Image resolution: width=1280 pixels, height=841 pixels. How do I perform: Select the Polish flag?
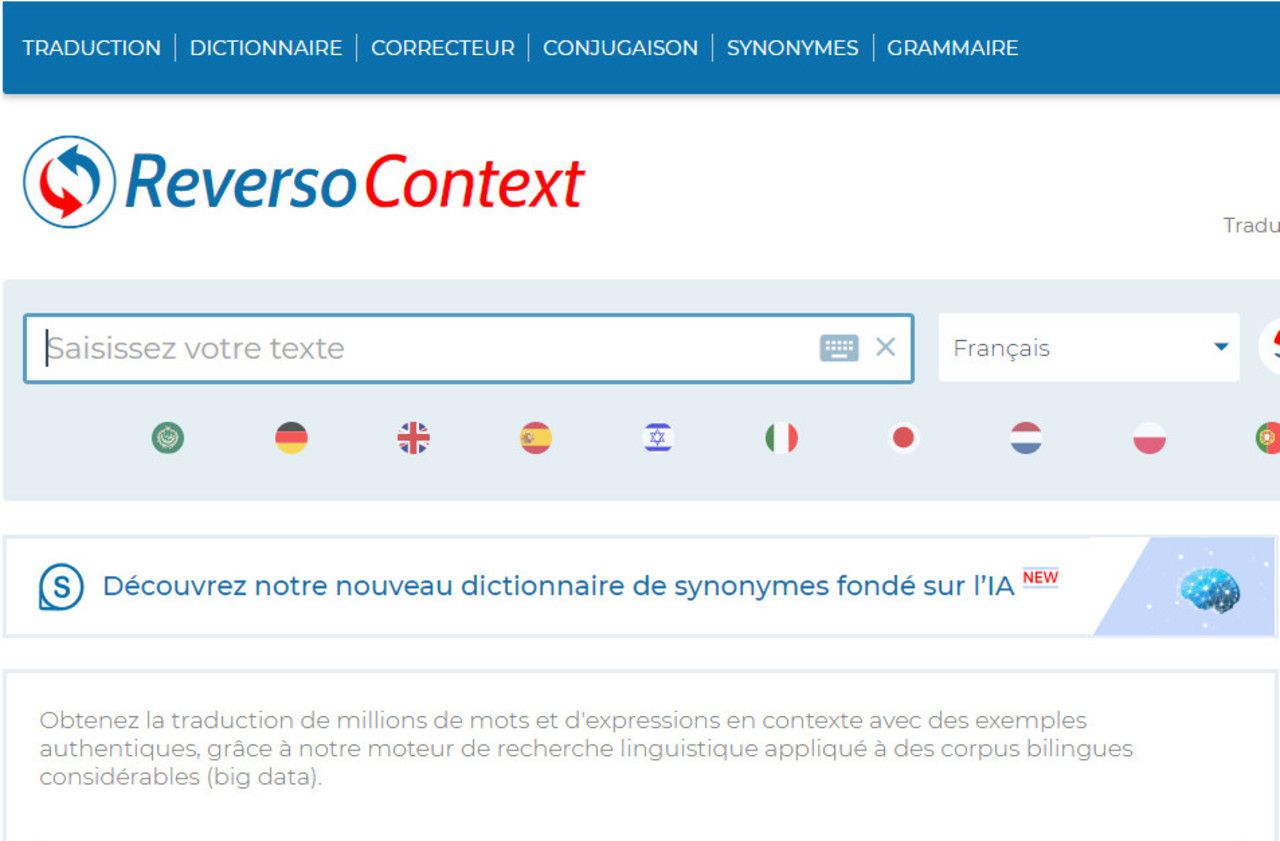tap(1149, 438)
